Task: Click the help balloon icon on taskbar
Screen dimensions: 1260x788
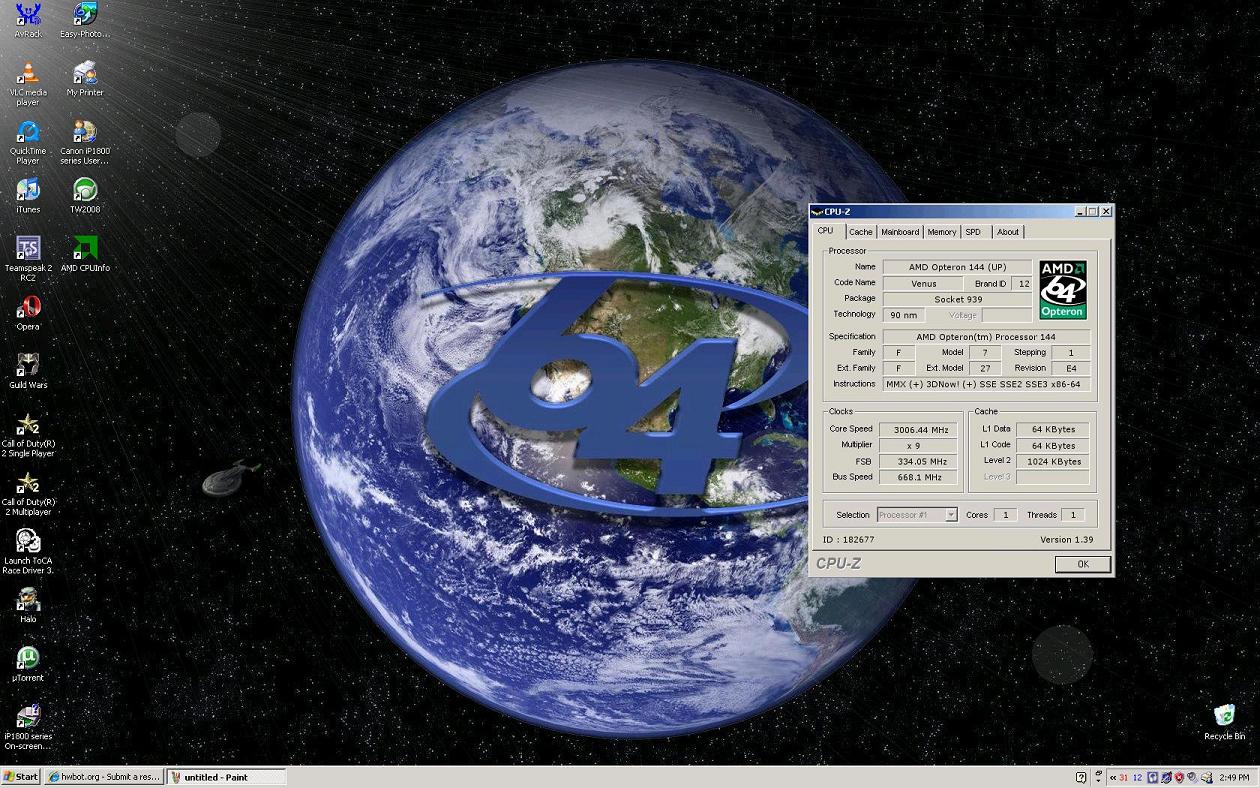Action: (1081, 777)
